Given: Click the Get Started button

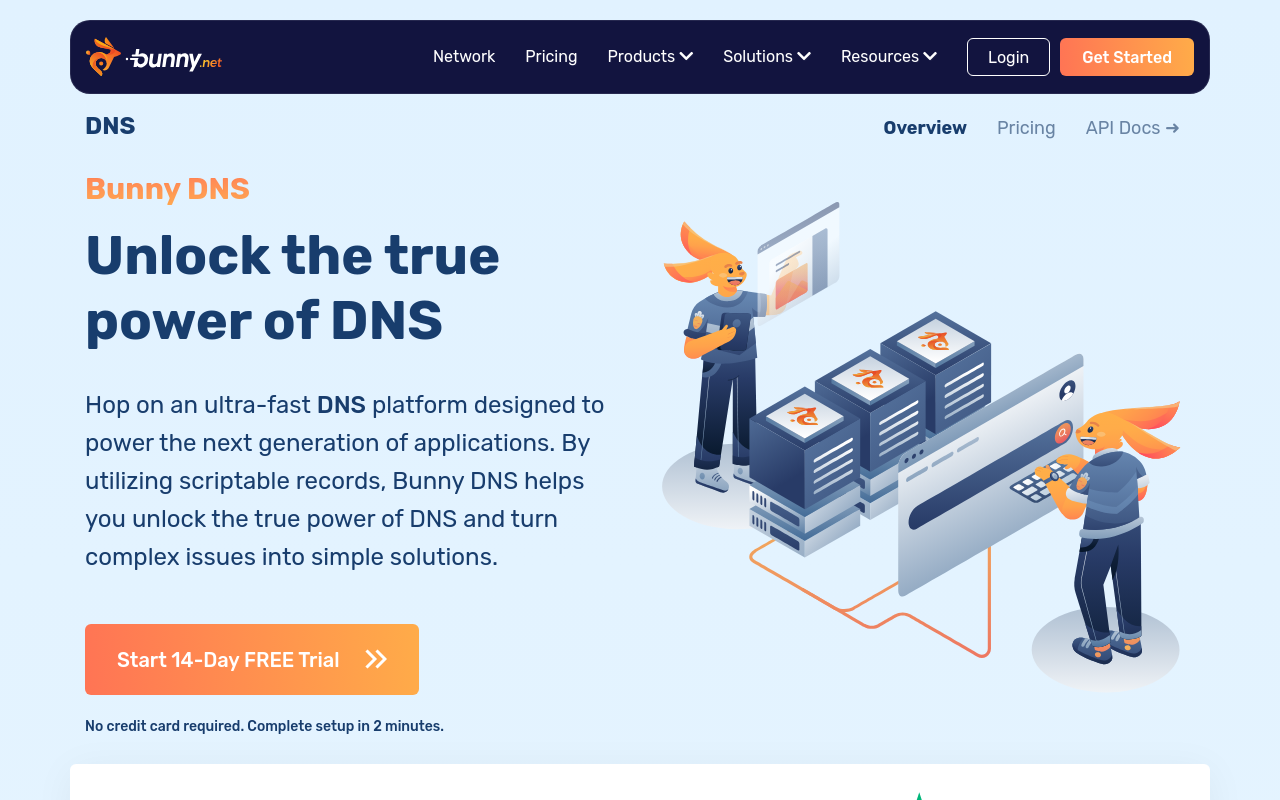Looking at the screenshot, I should (x=1127, y=57).
